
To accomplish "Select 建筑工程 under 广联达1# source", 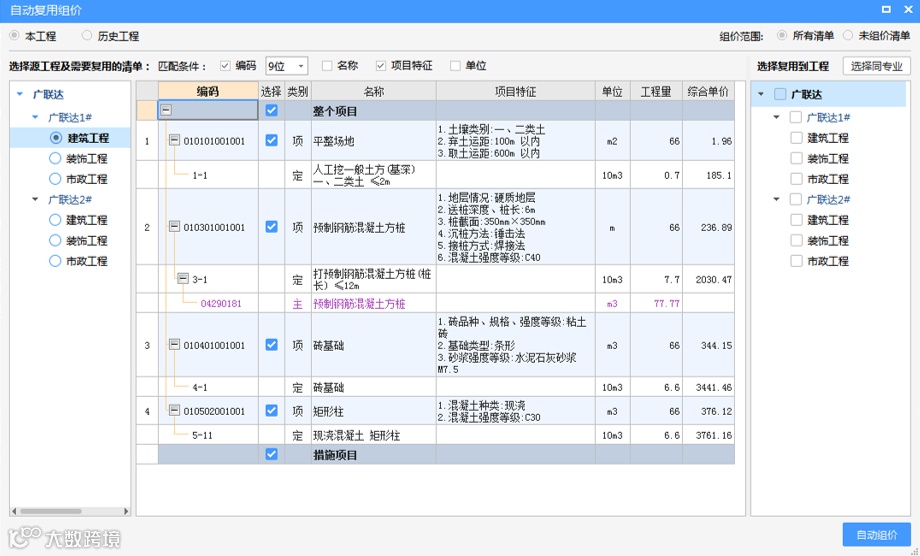I will 55,138.
